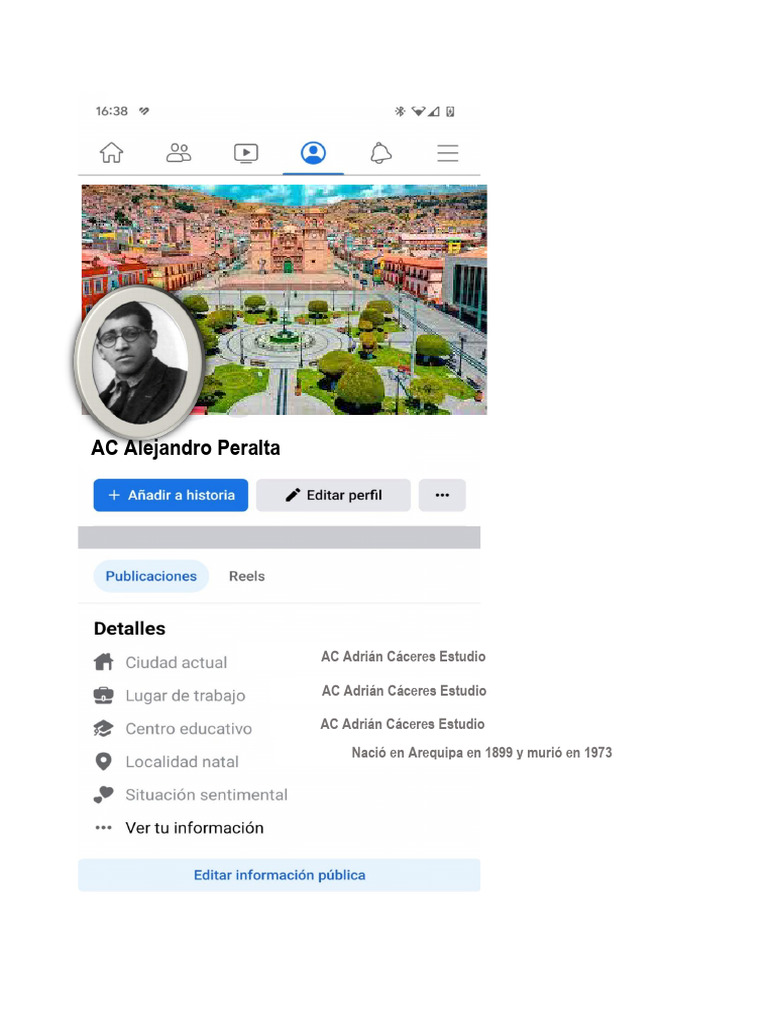
Task: Click the Localidad natal pin icon
Action: [103, 761]
